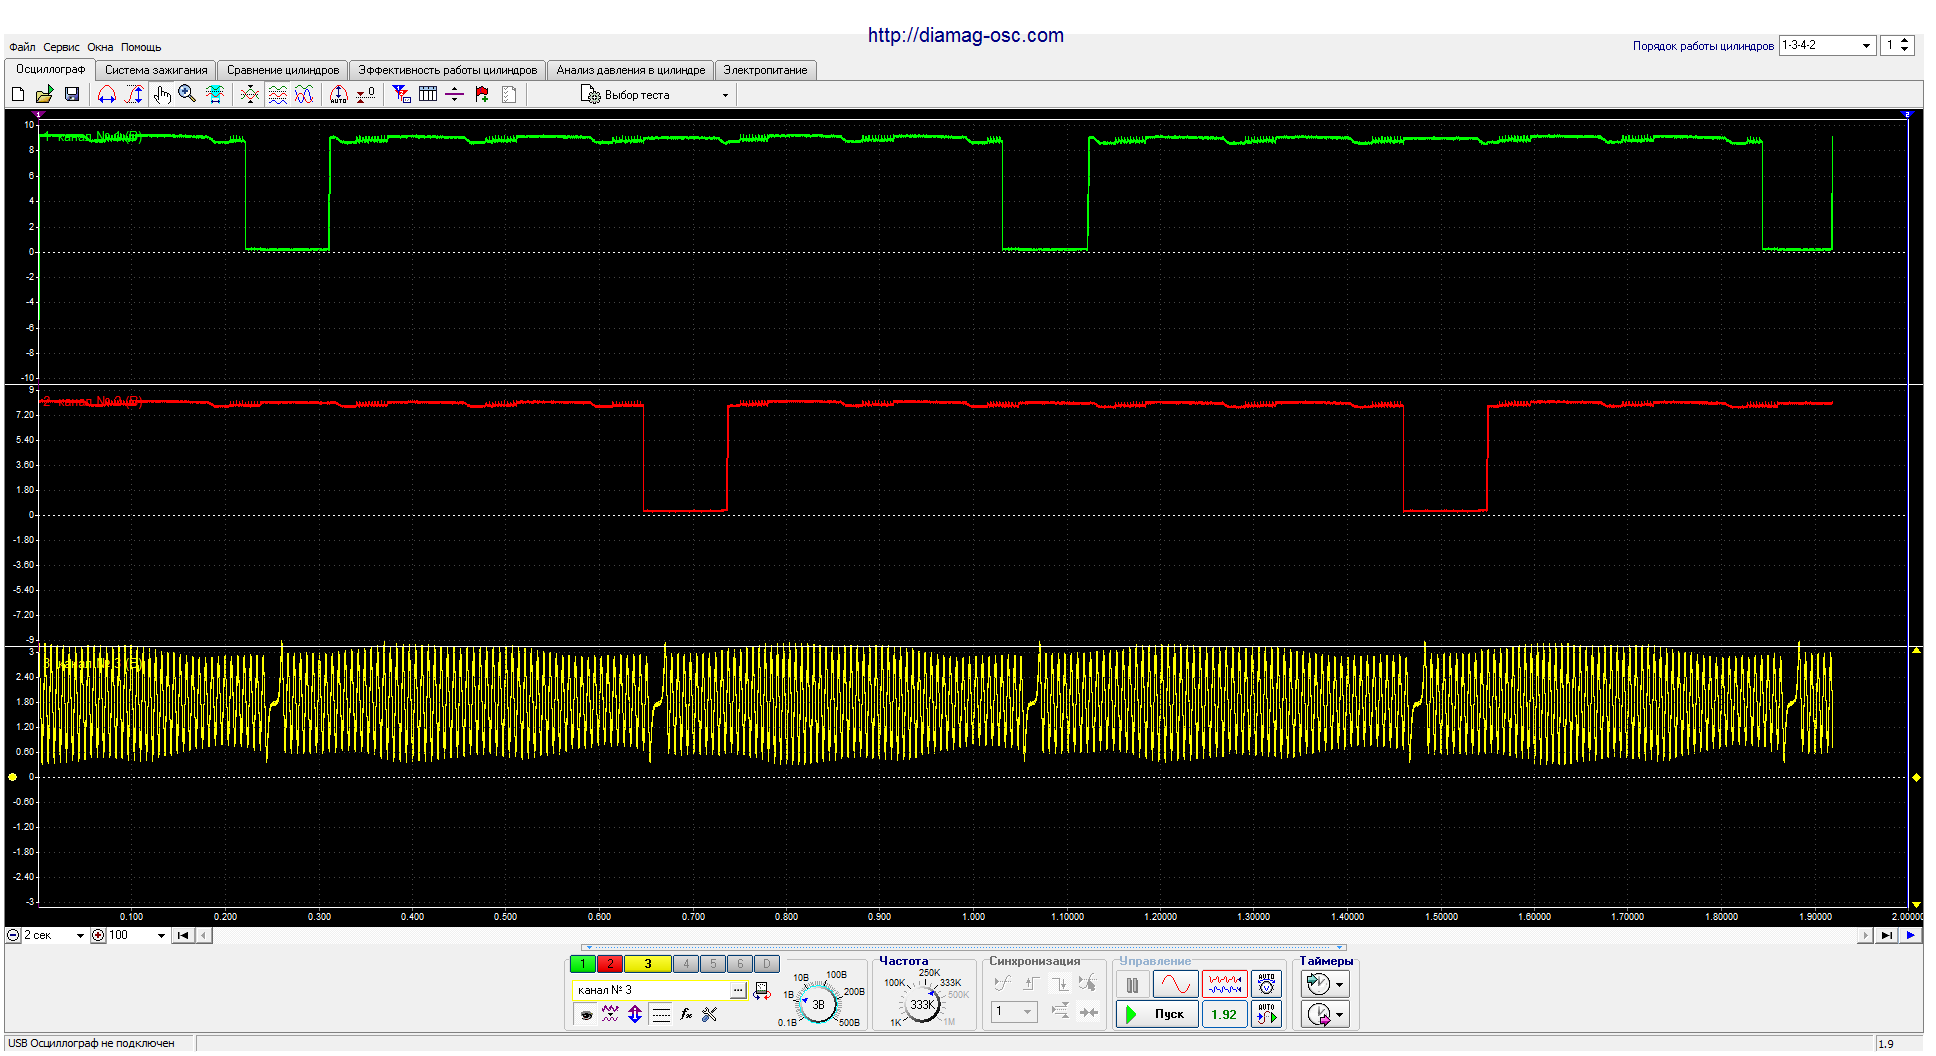1936x1056 pixels.
Task: Toggle channel 3 yellow button
Action: [x=648, y=964]
